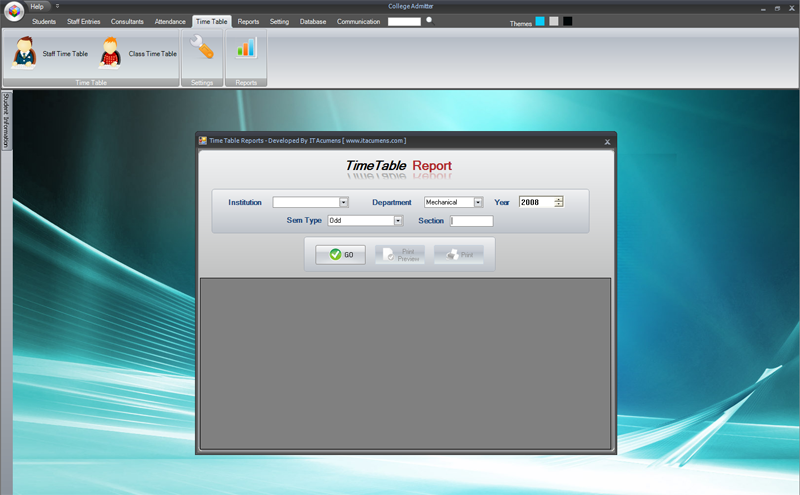Select the cyan theme swatch
Screen dimensions: 800x495
click(540, 21)
